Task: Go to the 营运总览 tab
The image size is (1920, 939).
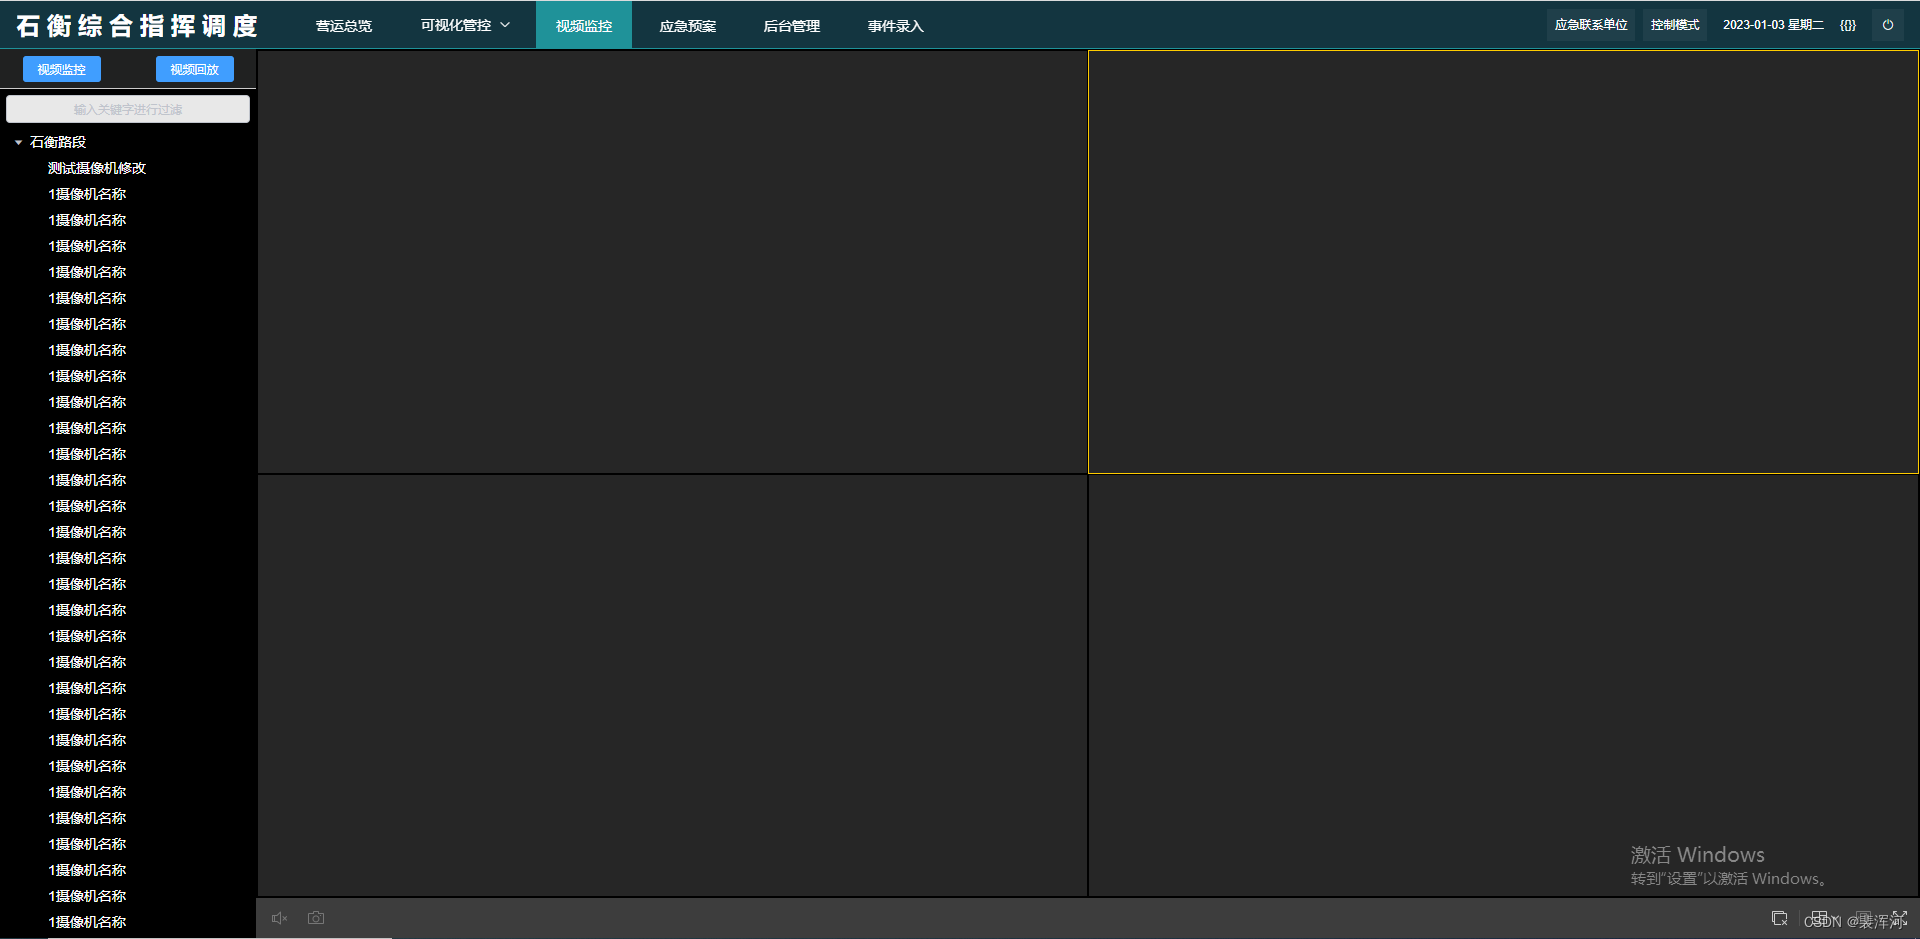Action: (344, 25)
